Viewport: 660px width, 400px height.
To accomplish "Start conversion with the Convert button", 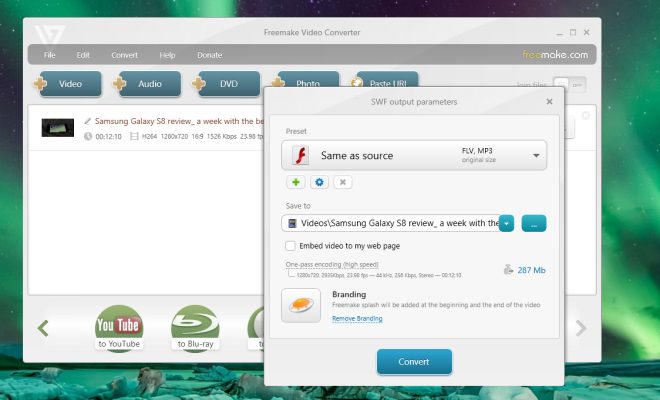I will click(414, 362).
